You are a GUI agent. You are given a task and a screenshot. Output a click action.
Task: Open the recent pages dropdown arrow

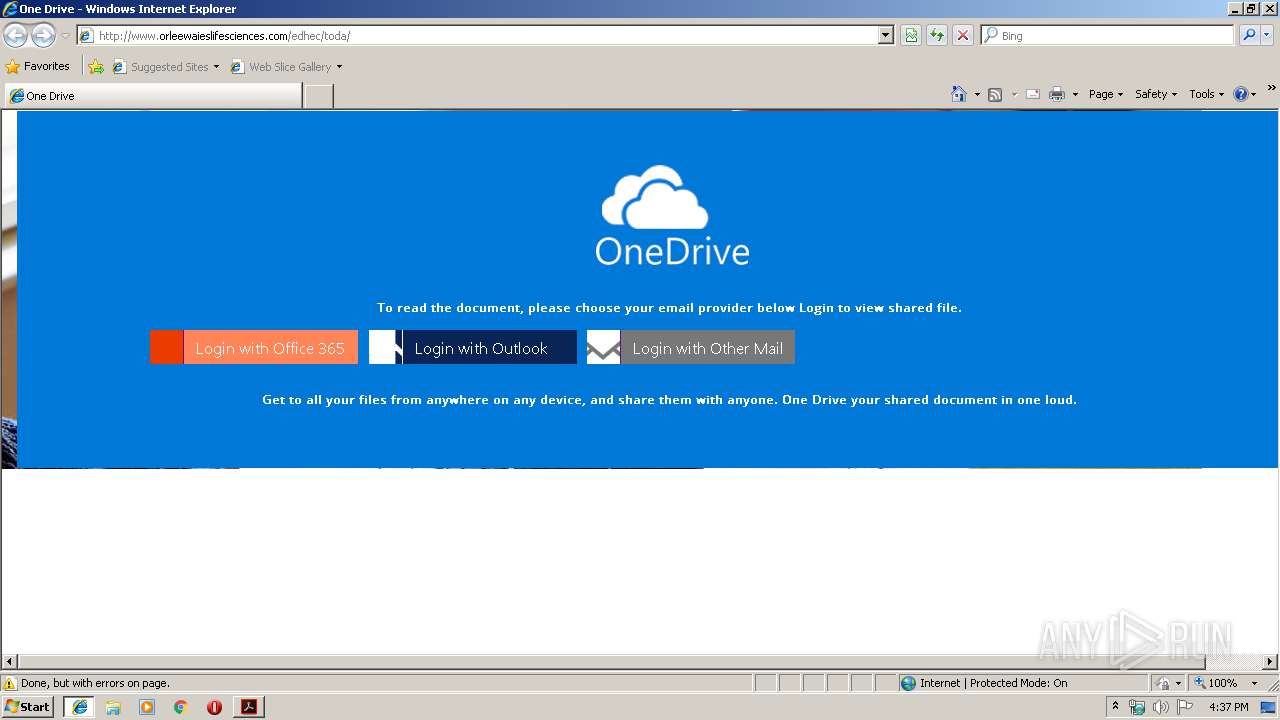[65, 36]
